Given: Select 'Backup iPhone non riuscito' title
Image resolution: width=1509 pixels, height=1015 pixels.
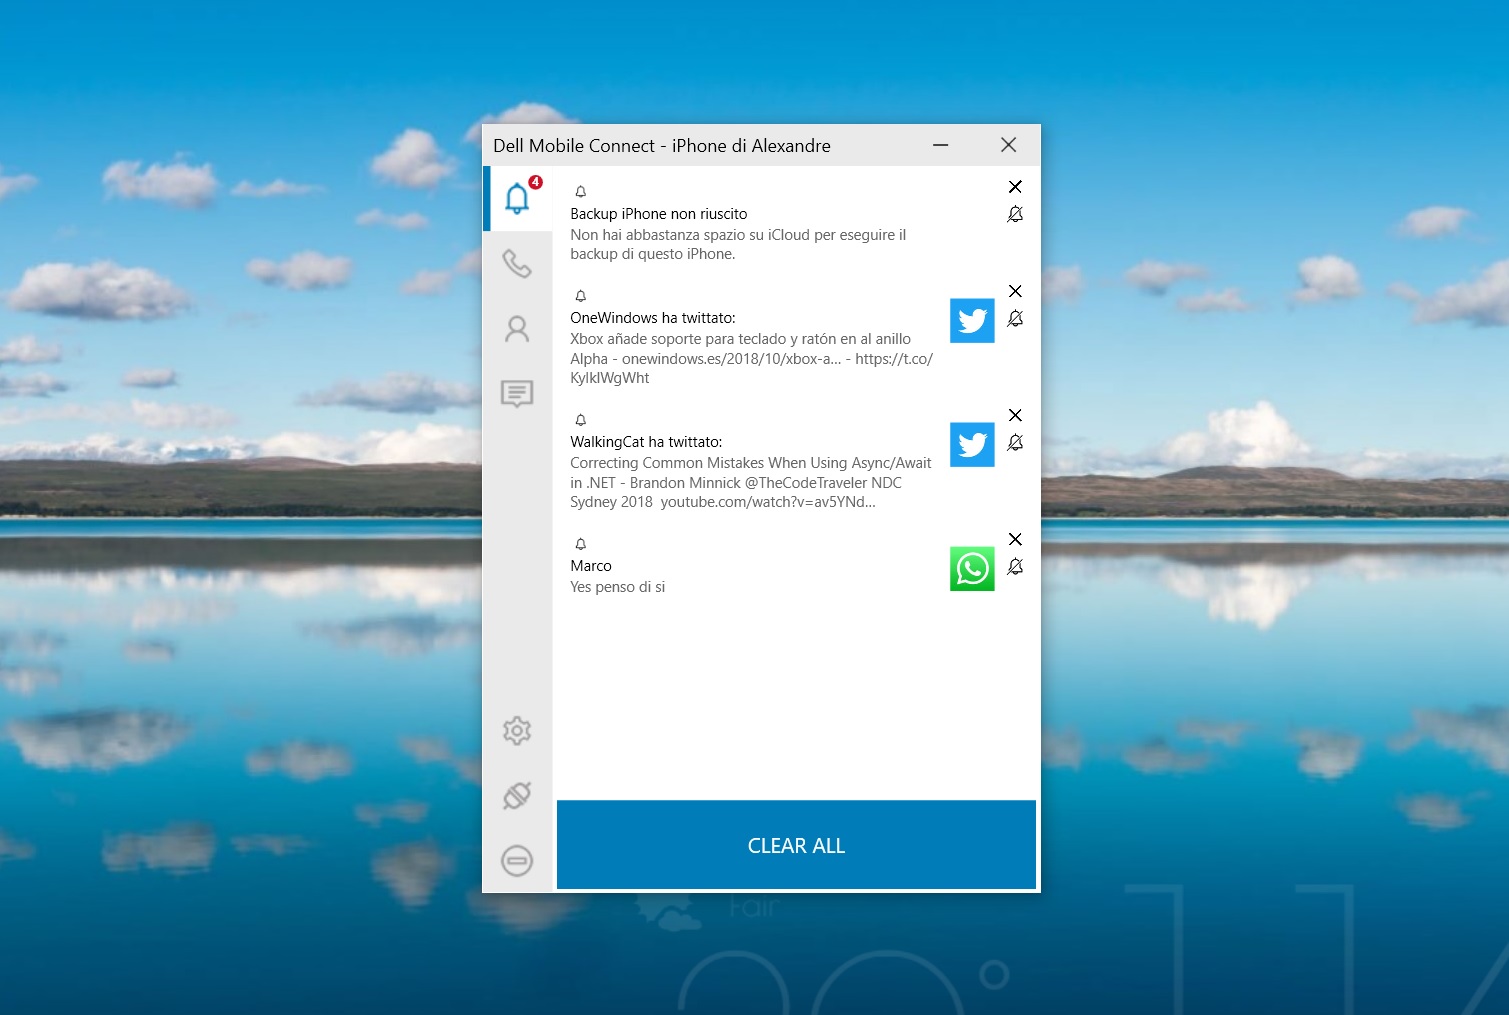Looking at the screenshot, I should tap(658, 214).
